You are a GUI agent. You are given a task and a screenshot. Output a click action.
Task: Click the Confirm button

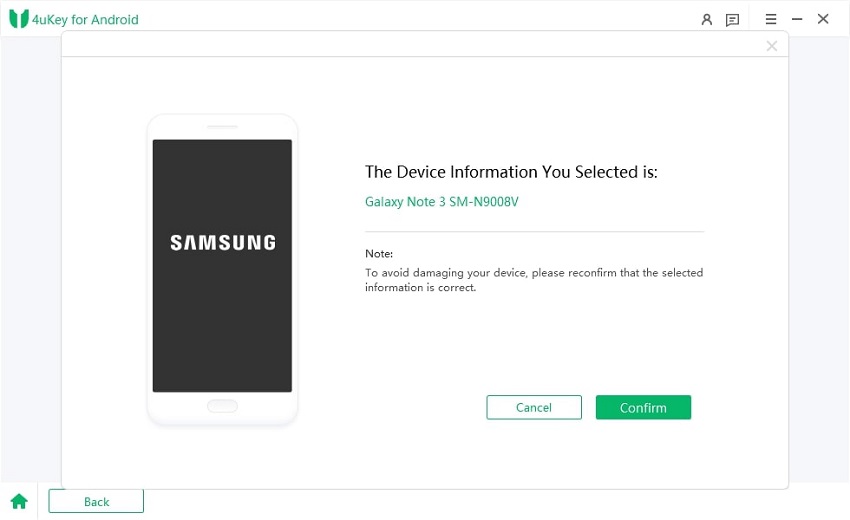(x=643, y=407)
